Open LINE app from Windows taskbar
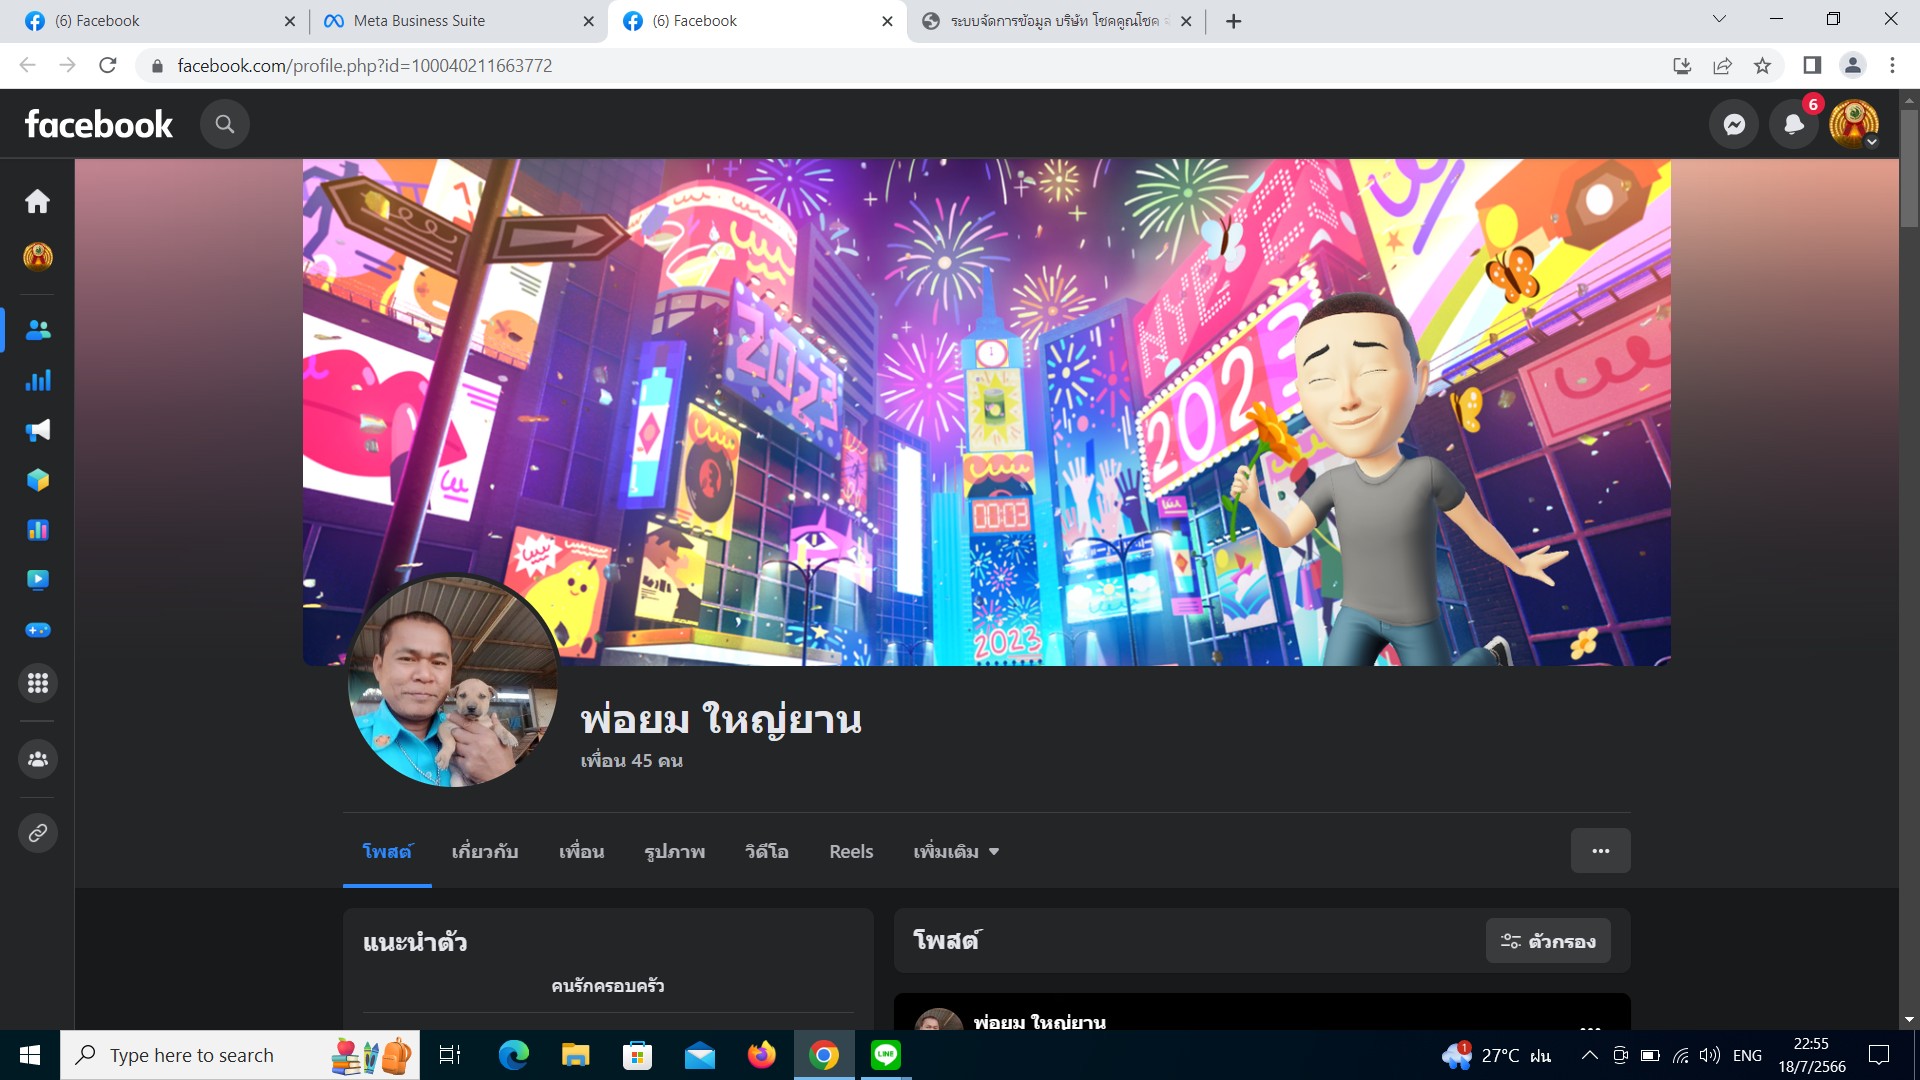Image resolution: width=1920 pixels, height=1080 pixels. click(x=885, y=1055)
